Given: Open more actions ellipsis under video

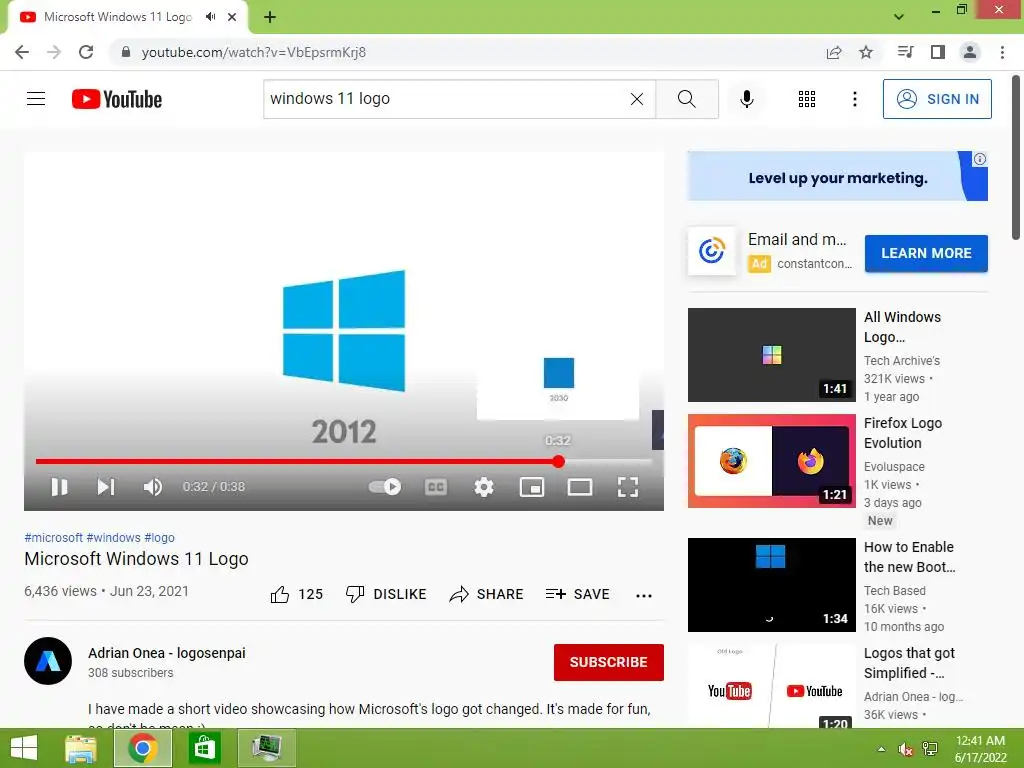Looking at the screenshot, I should pos(644,595).
